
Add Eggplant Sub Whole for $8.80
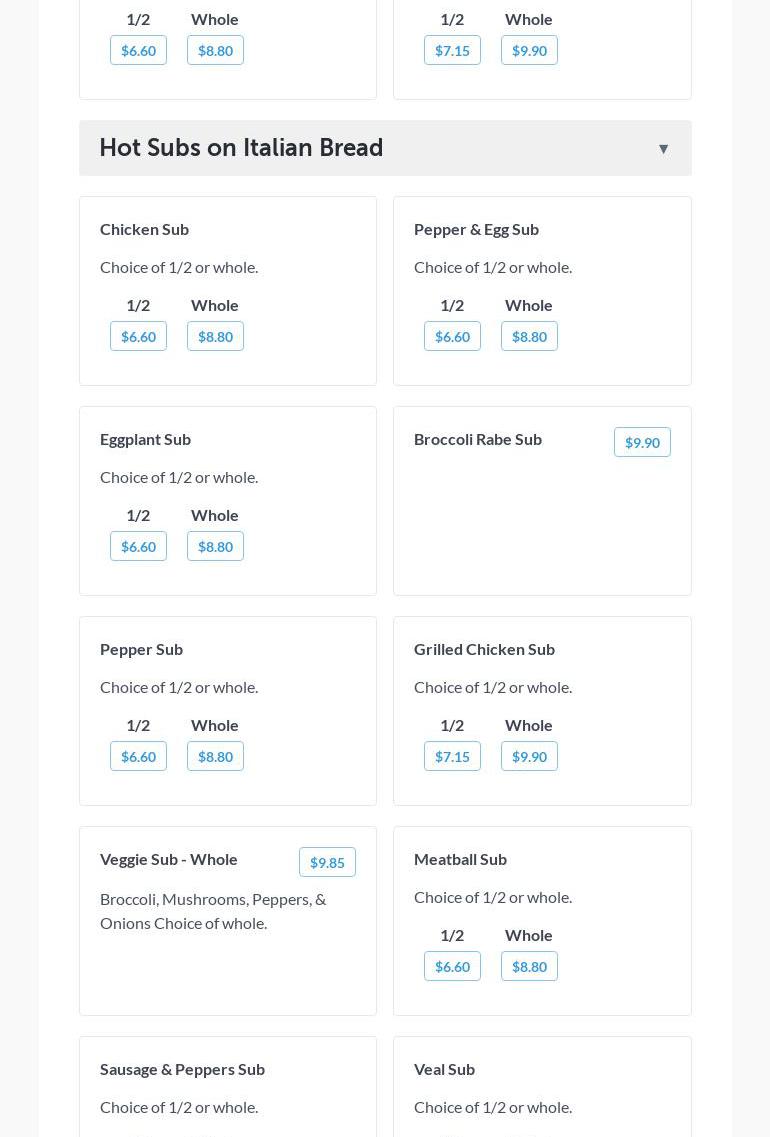215,547
